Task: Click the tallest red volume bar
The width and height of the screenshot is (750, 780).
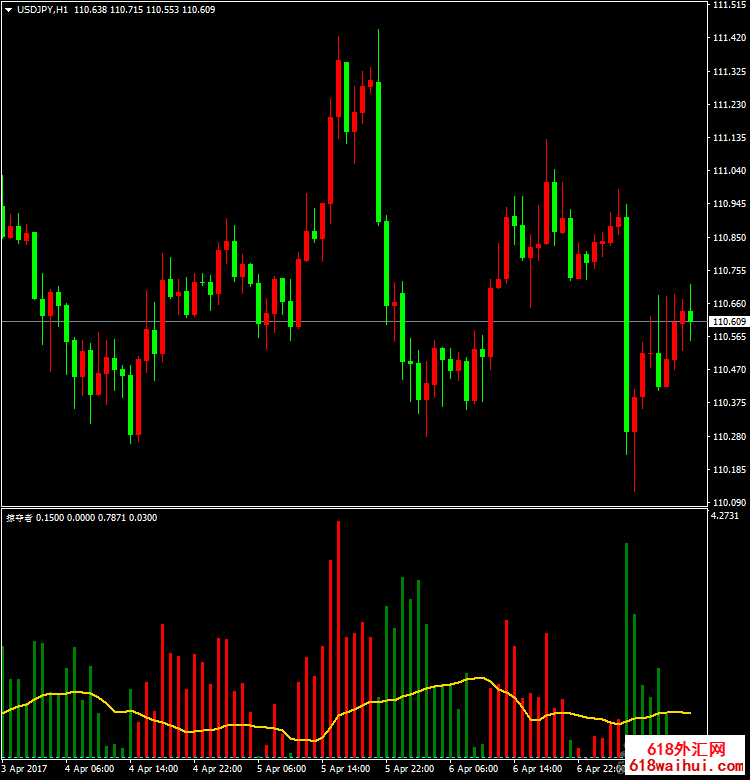Action: (x=338, y=640)
